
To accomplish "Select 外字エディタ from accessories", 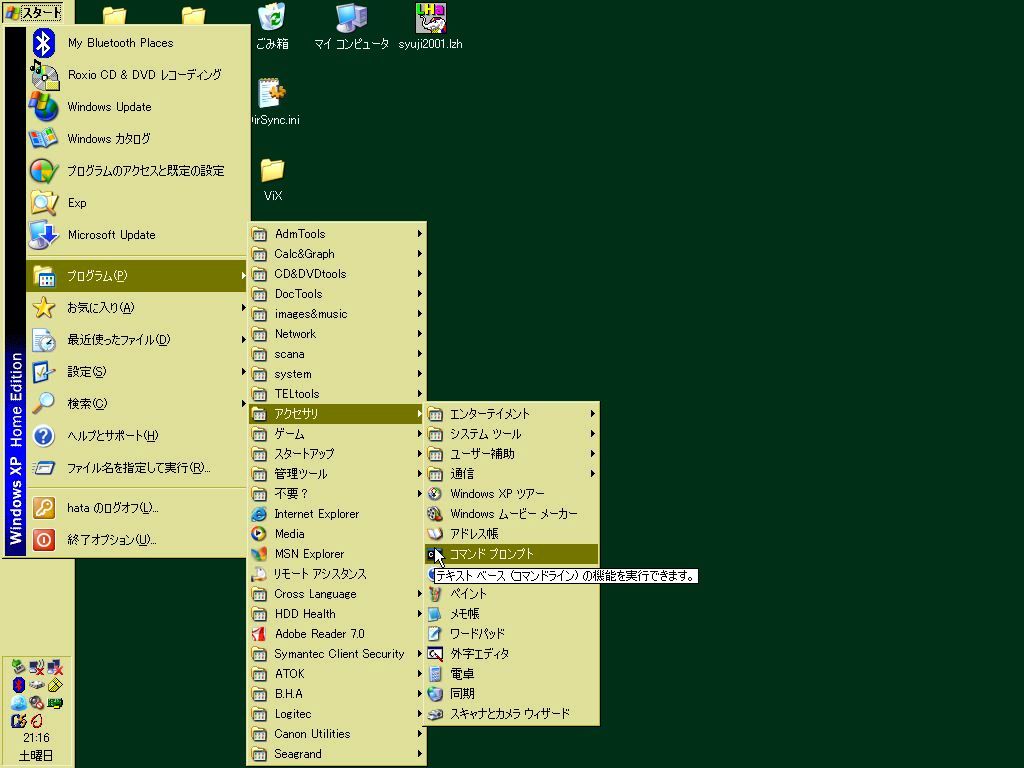I will [511, 654].
